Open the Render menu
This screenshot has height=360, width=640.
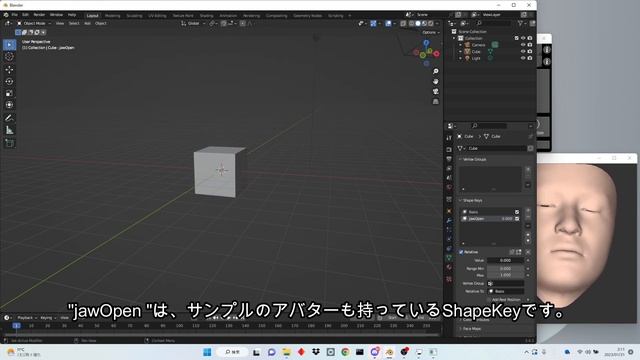tap(39, 15)
